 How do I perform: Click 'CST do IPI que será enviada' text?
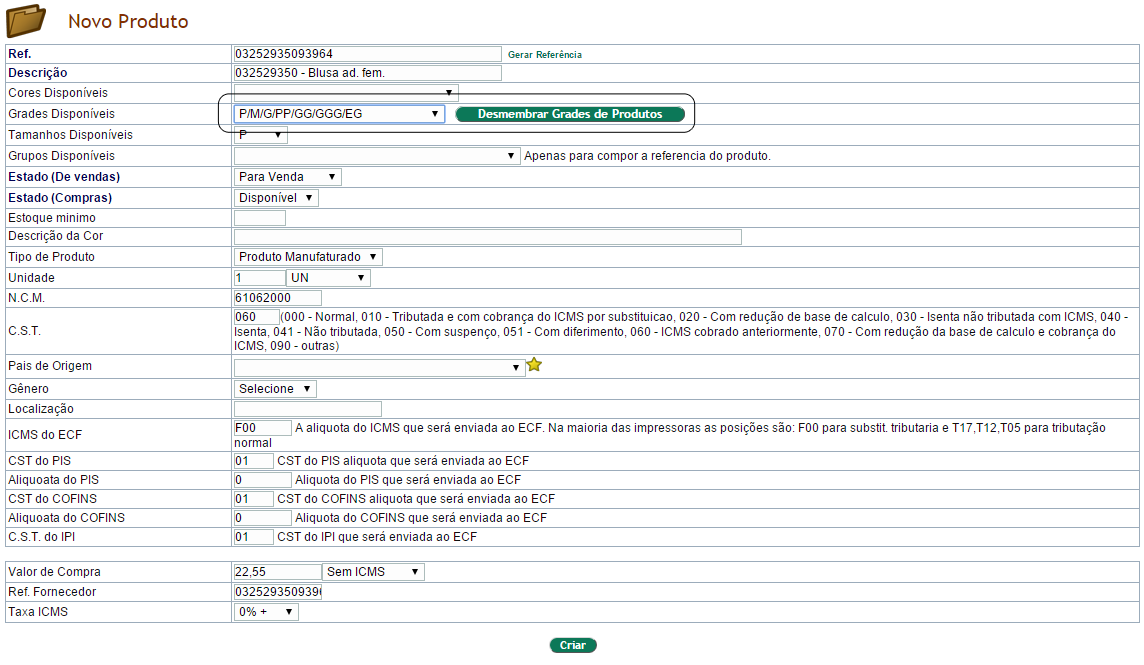tap(377, 537)
